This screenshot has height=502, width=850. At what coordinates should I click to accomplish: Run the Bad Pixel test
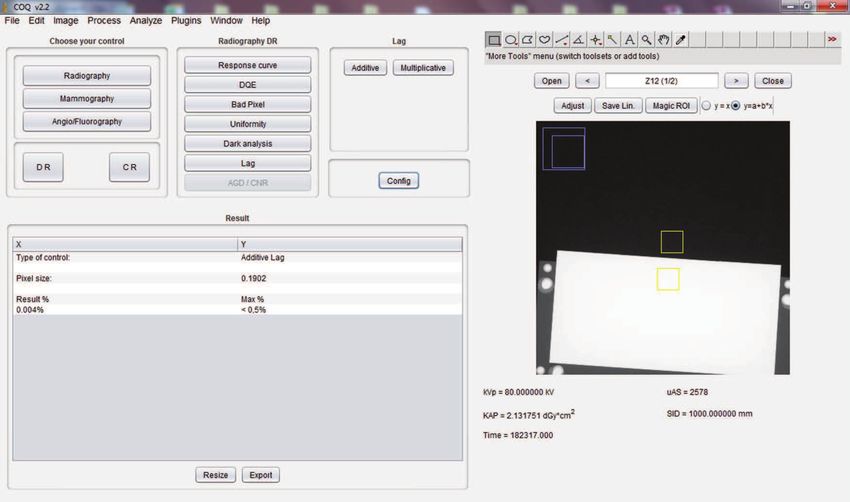point(248,104)
